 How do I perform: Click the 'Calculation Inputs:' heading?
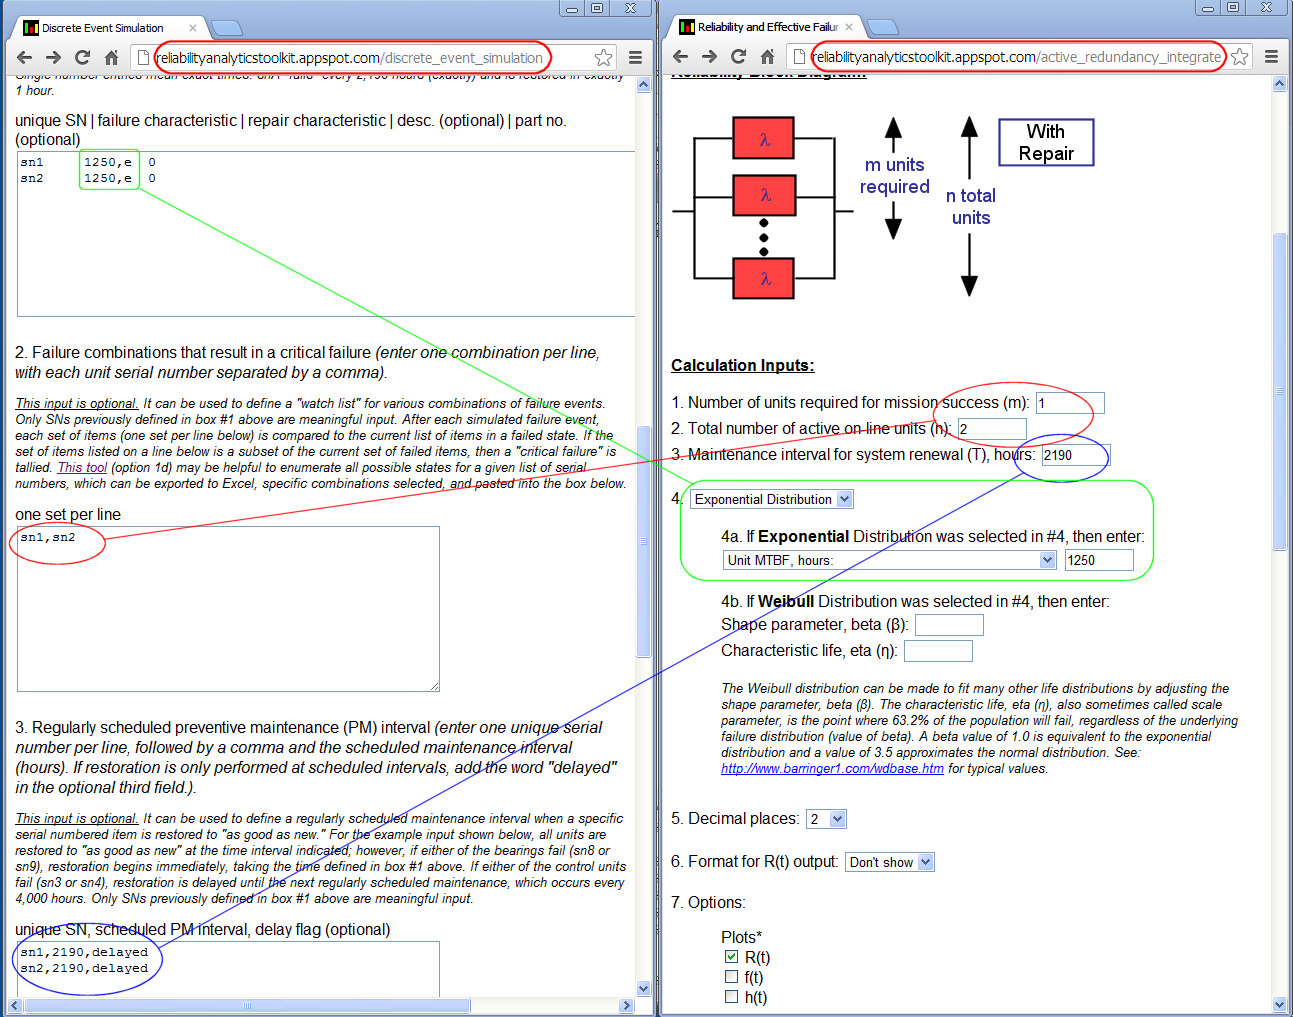742,366
